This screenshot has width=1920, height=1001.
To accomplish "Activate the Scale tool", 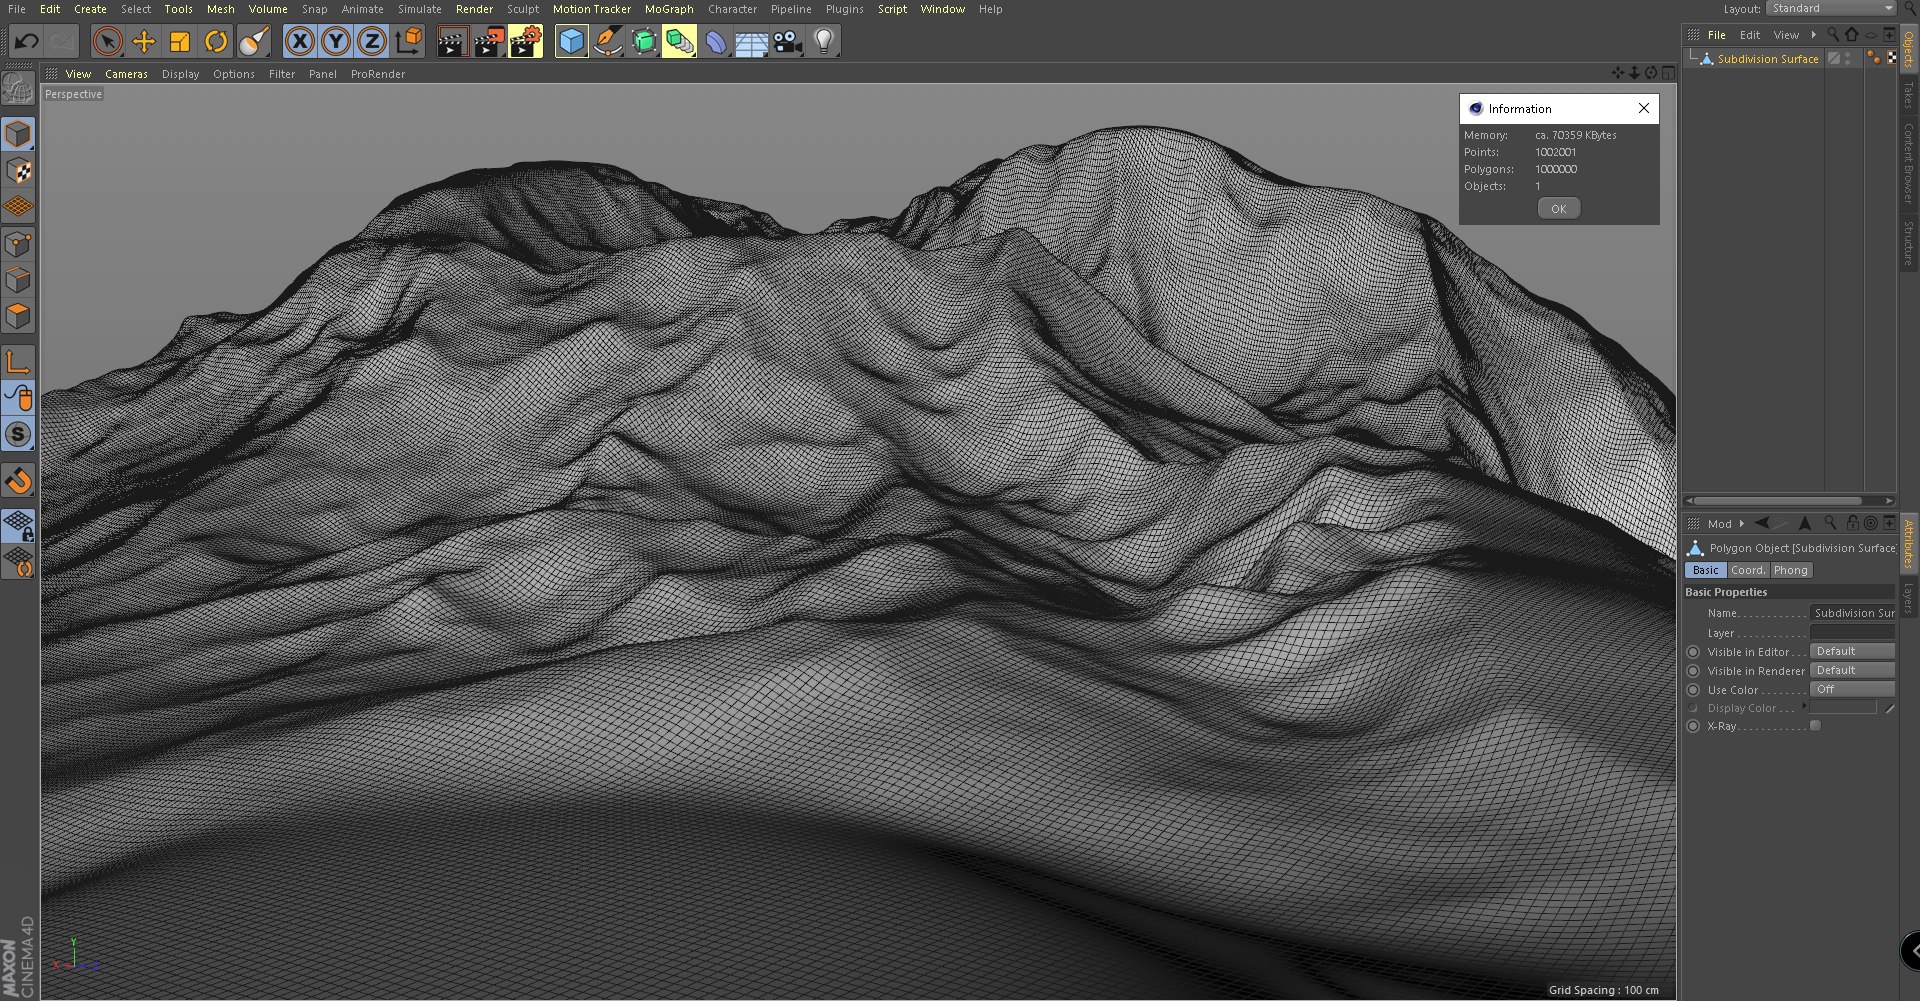I will point(180,41).
